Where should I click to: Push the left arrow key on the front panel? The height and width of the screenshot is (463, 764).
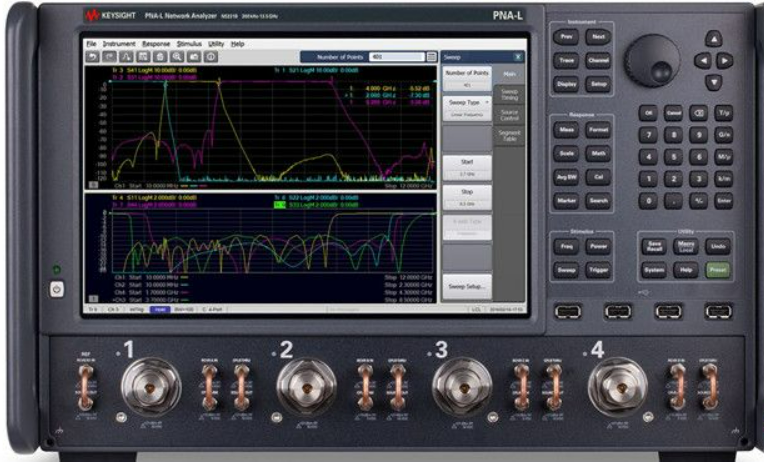[702, 60]
